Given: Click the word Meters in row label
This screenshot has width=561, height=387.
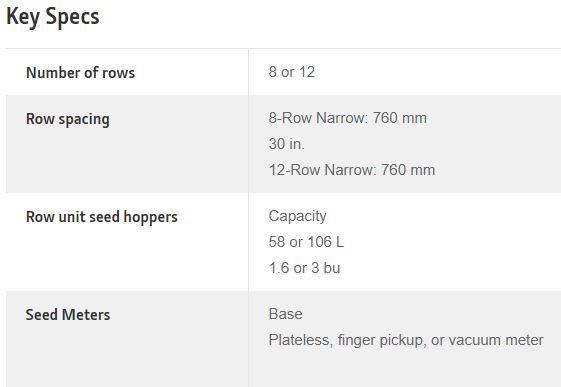Looking at the screenshot, I should coord(86,315).
